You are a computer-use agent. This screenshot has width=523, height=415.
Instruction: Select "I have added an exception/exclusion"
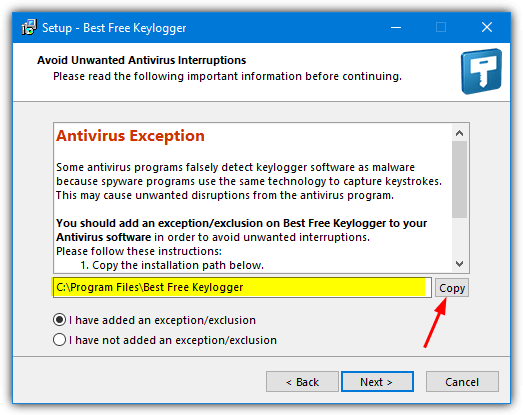(154, 320)
